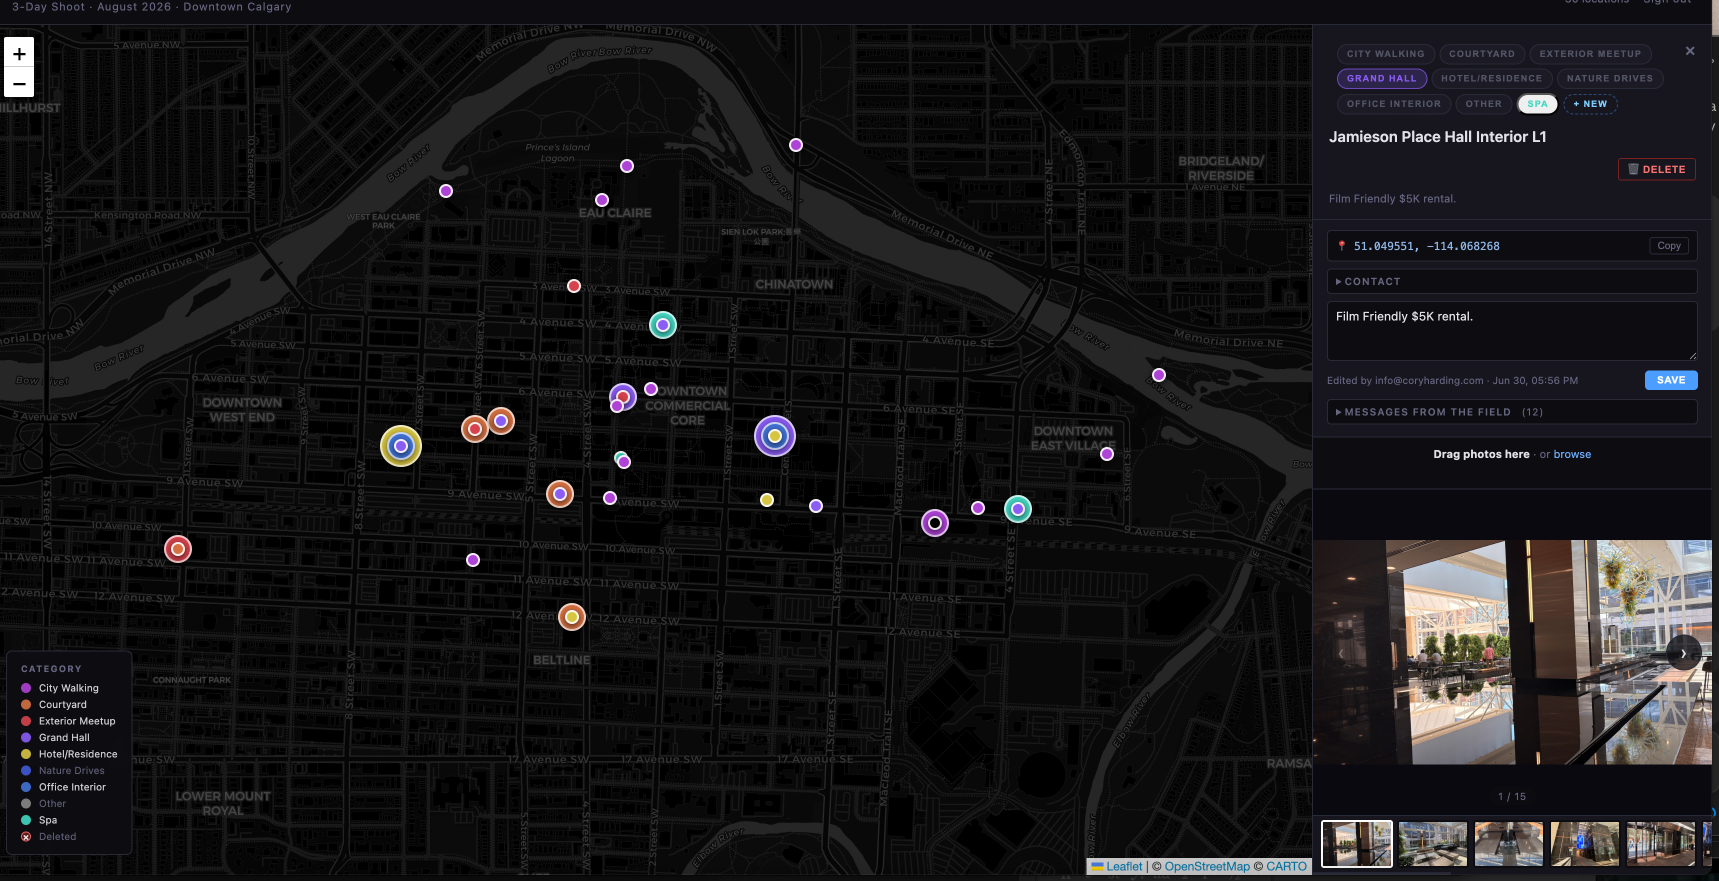Filter by City Walking in the legend
Image resolution: width=1719 pixels, height=881 pixels.
point(69,688)
